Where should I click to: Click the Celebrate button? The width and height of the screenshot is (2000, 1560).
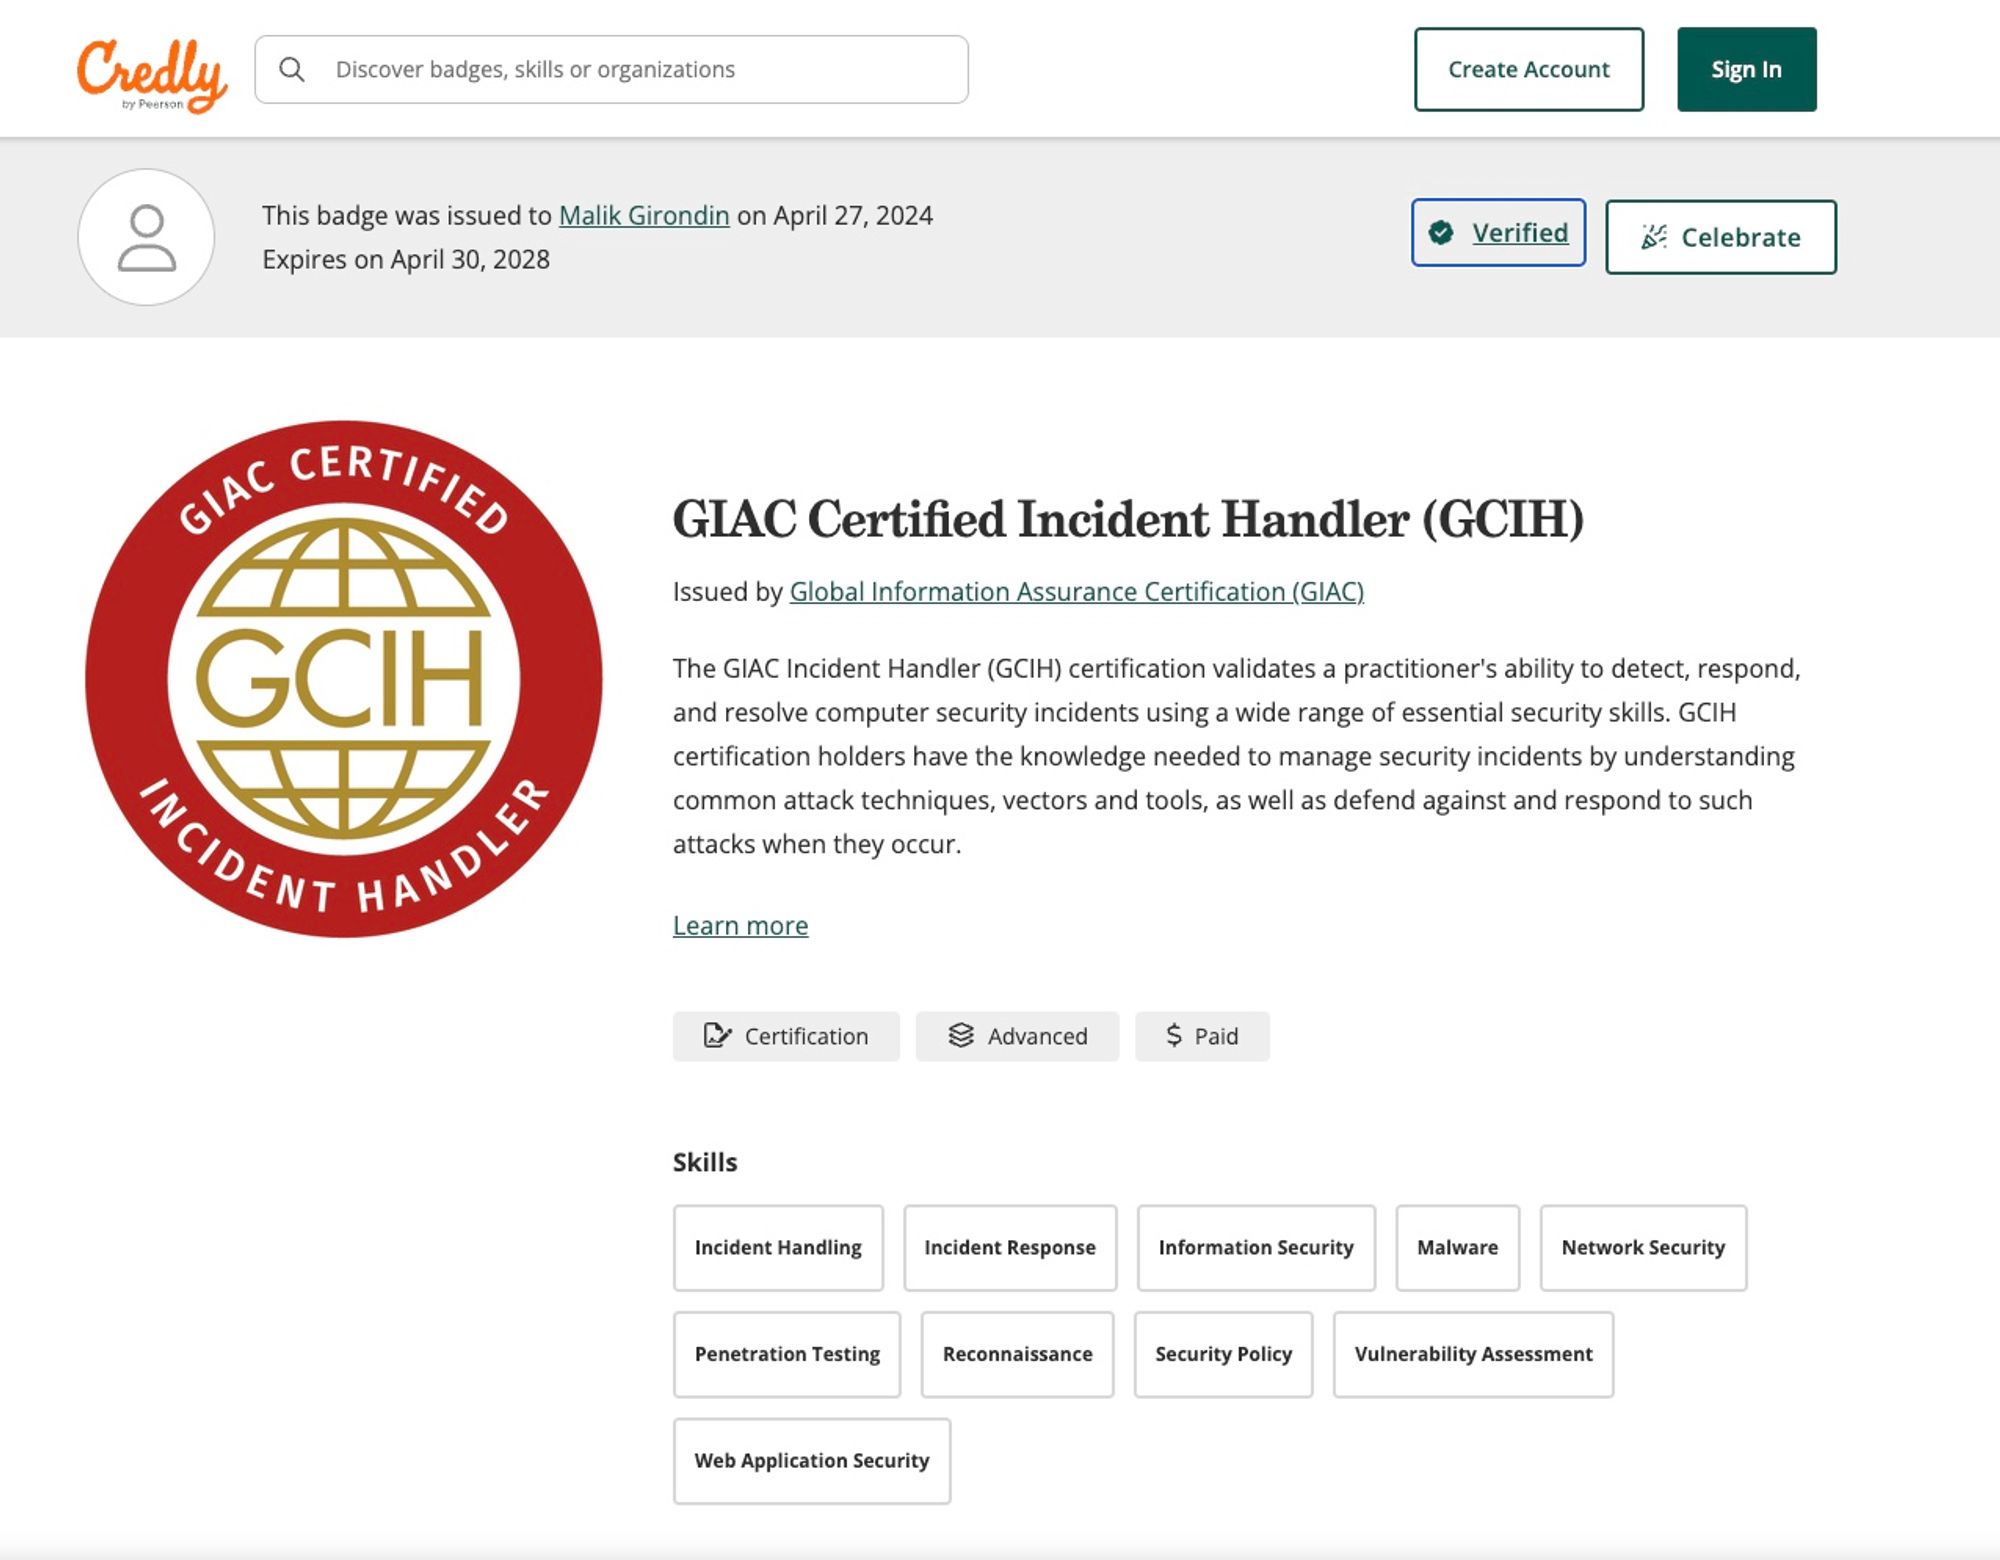pyautogui.click(x=1720, y=237)
